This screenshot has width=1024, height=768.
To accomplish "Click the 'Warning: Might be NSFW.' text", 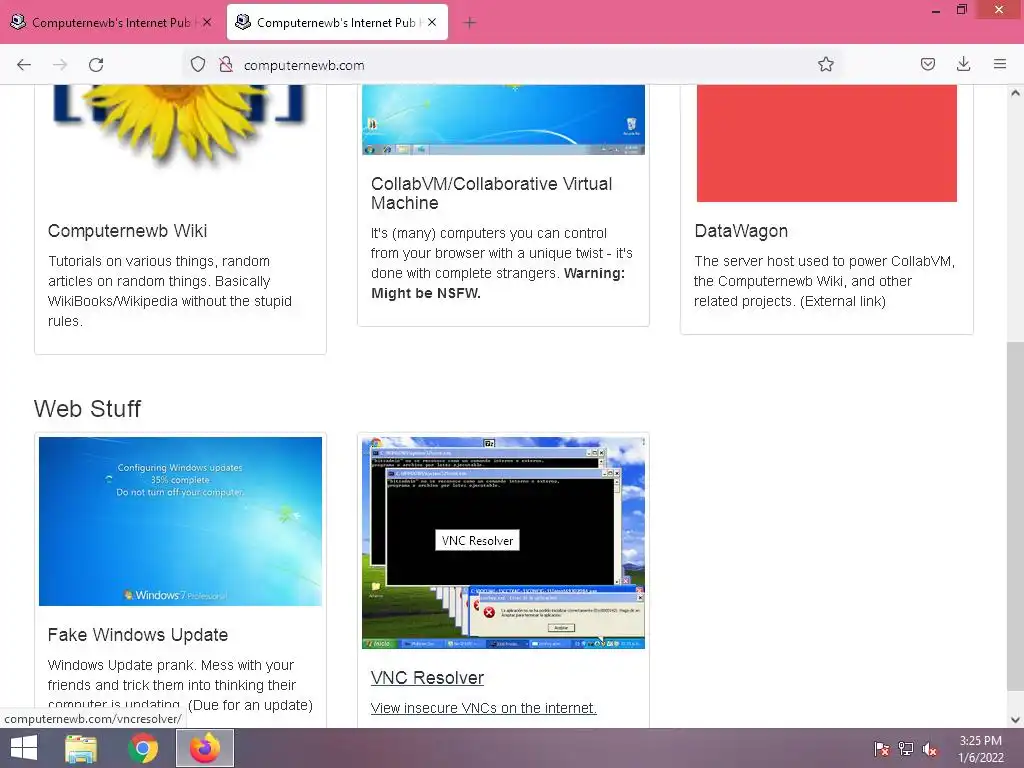I will [x=498, y=283].
